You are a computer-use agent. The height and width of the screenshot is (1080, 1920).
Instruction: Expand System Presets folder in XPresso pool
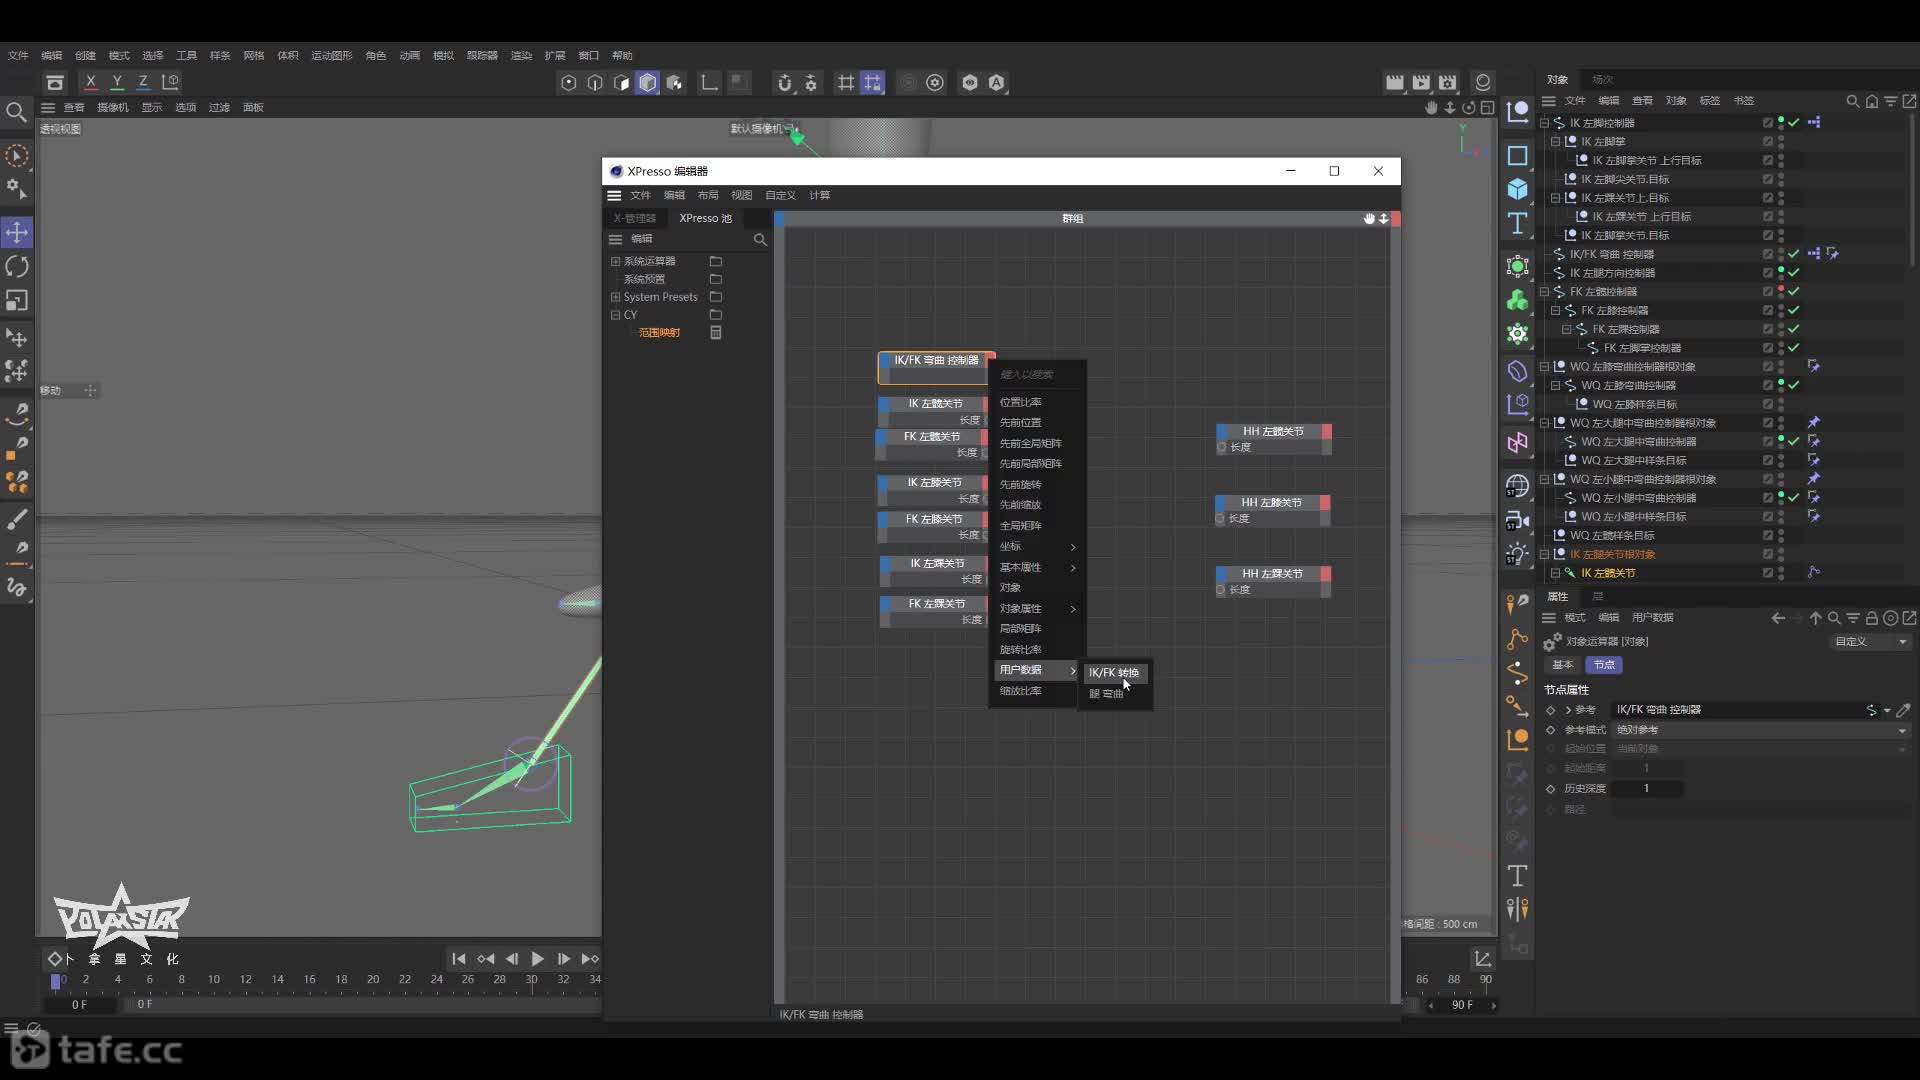[616, 297]
